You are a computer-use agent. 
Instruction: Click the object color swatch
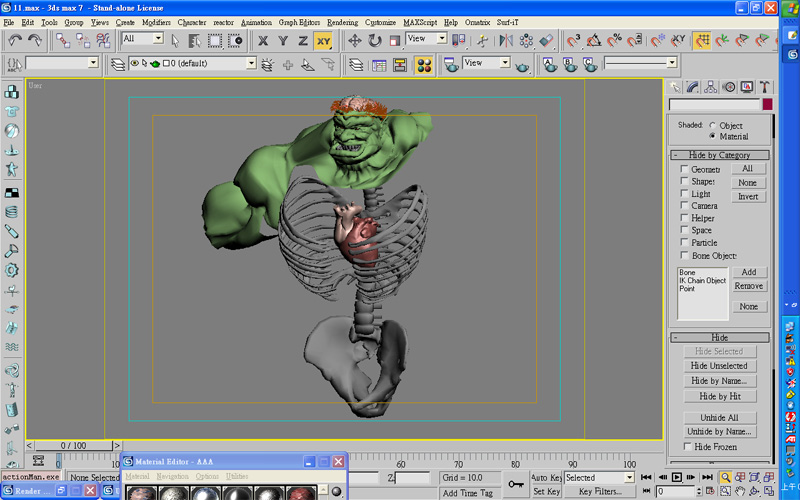[x=767, y=104]
